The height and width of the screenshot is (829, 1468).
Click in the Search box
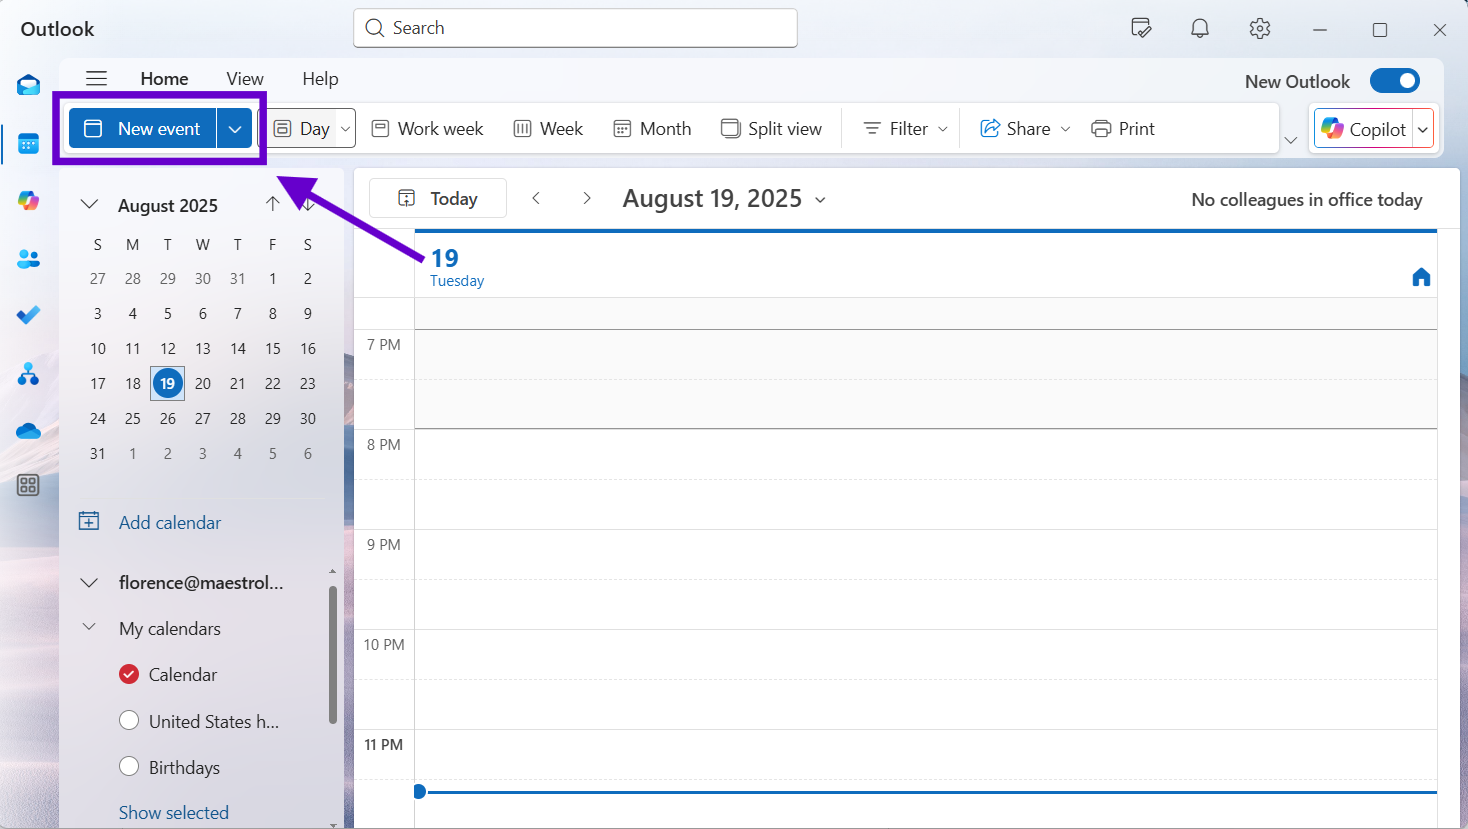(x=575, y=28)
